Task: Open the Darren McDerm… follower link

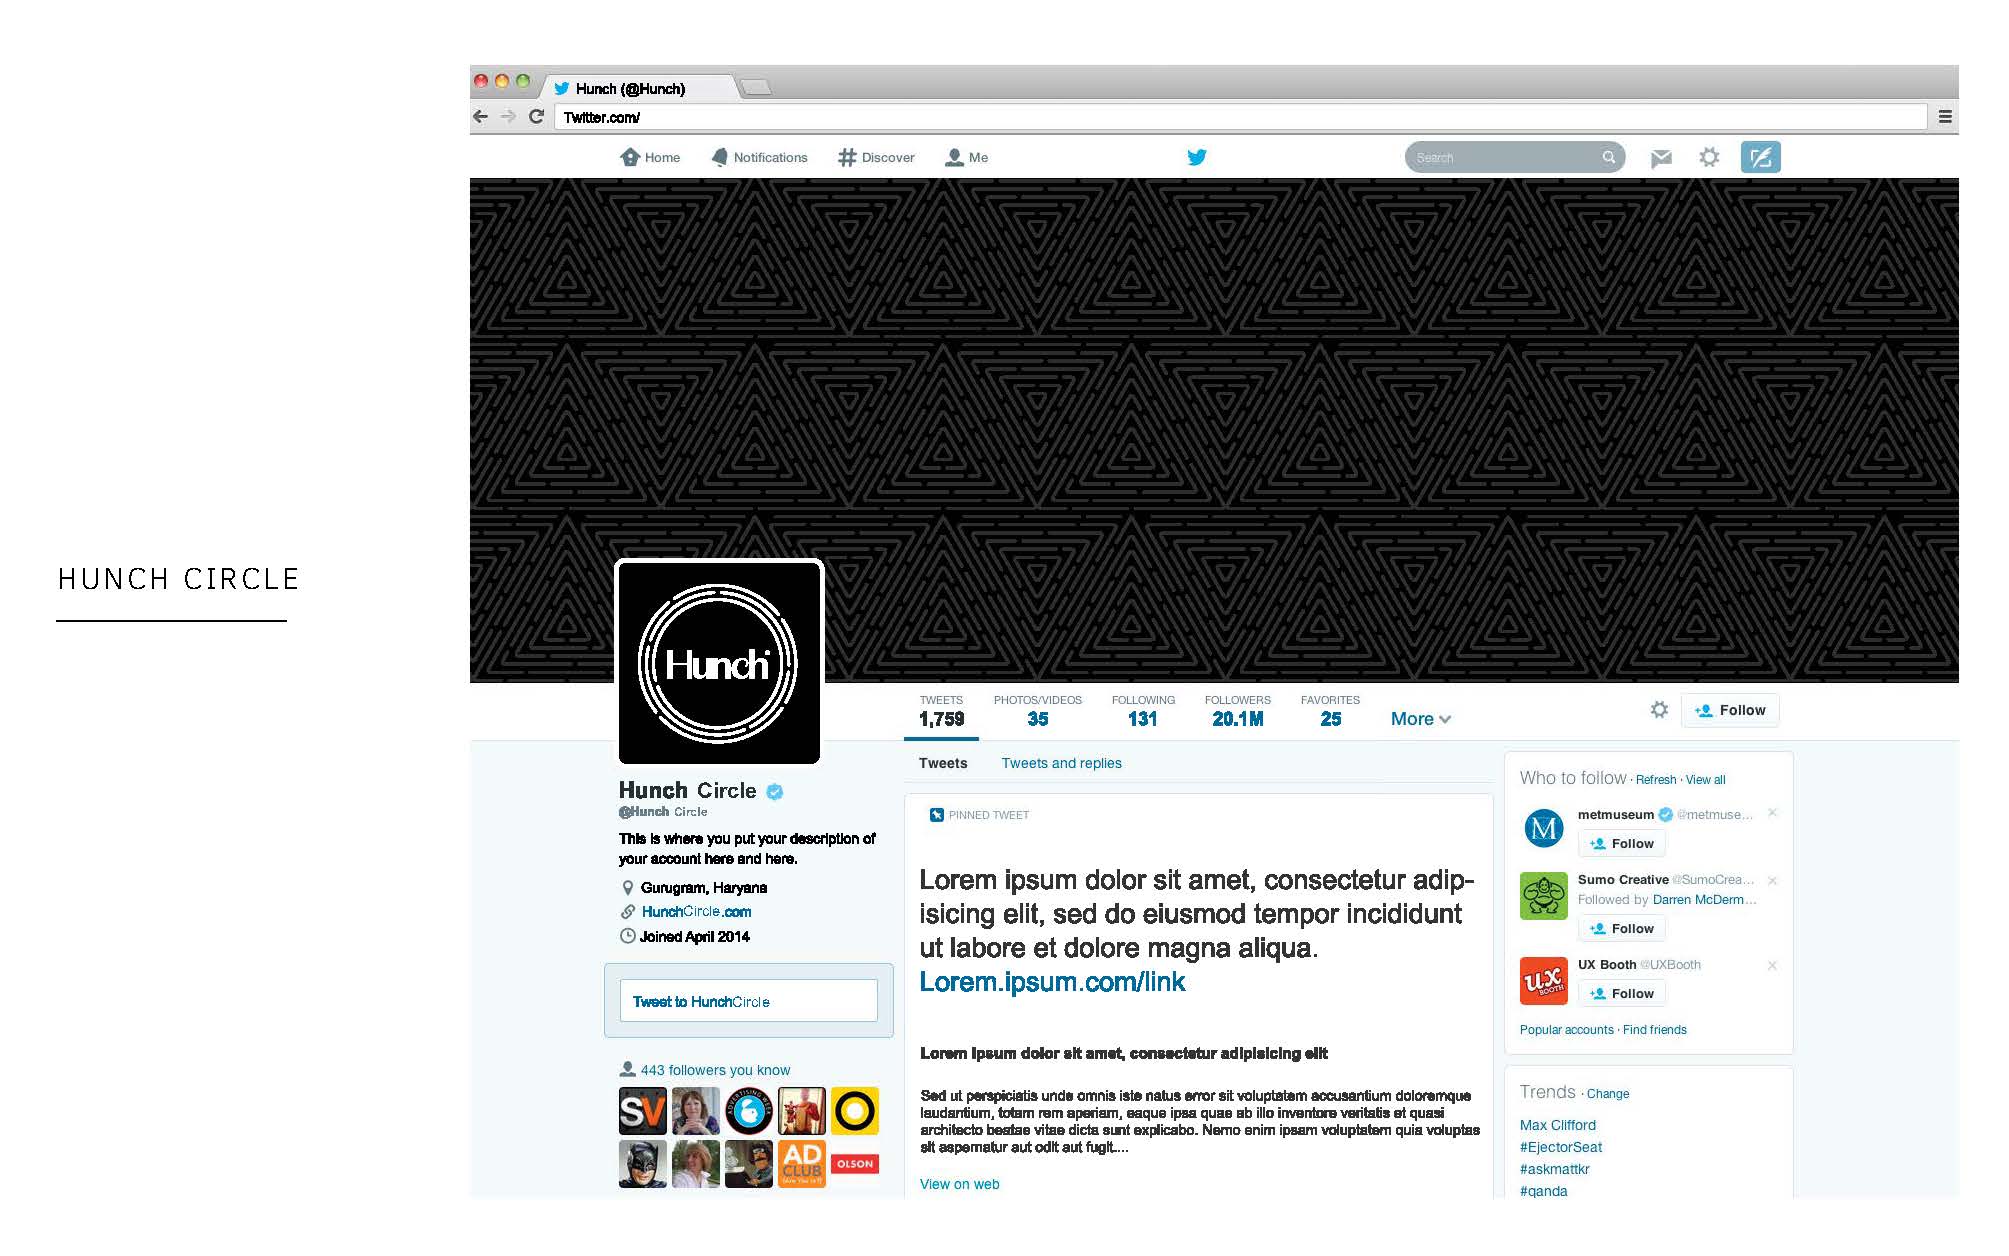Action: pos(1704,900)
